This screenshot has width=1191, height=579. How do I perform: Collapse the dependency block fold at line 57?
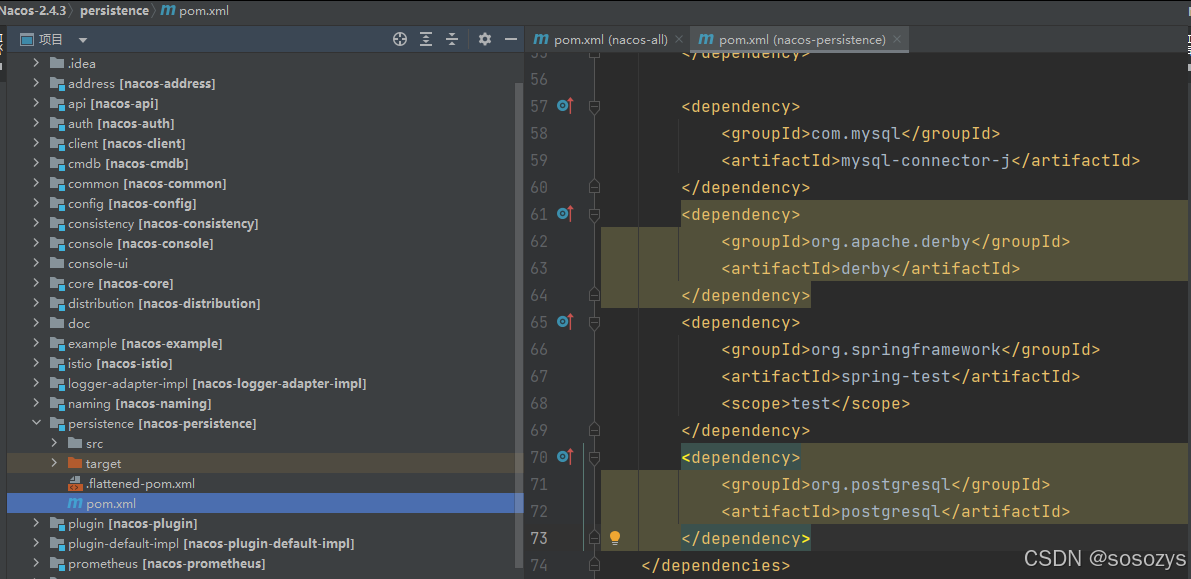(x=594, y=107)
